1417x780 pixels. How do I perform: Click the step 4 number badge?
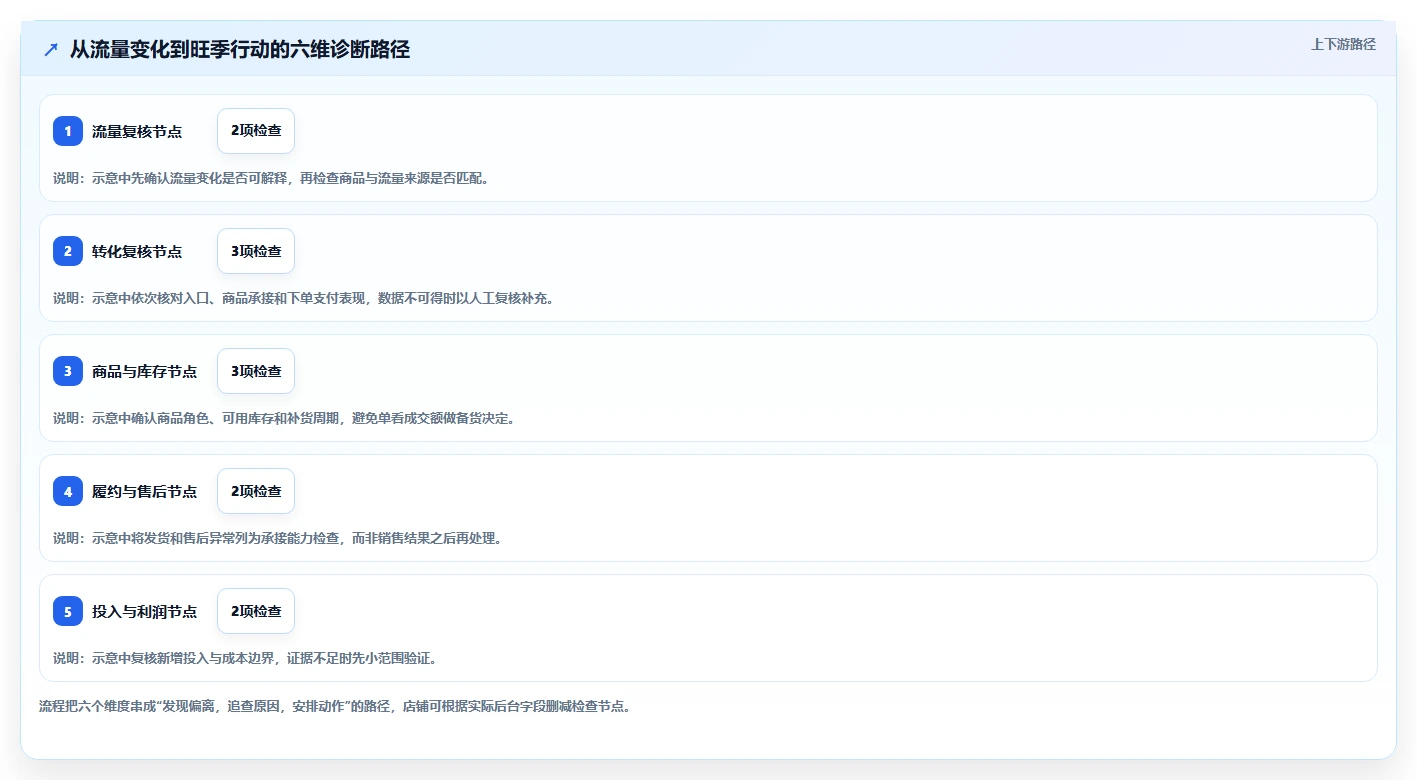click(68, 491)
